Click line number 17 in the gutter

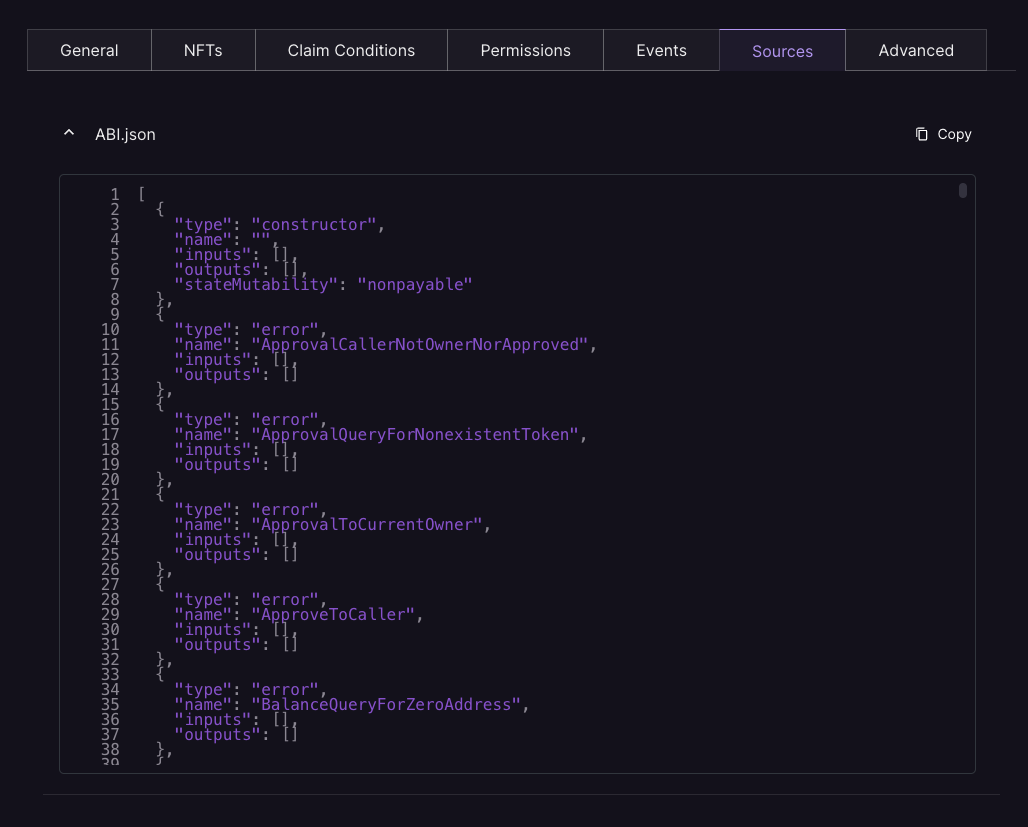[x=110, y=435]
